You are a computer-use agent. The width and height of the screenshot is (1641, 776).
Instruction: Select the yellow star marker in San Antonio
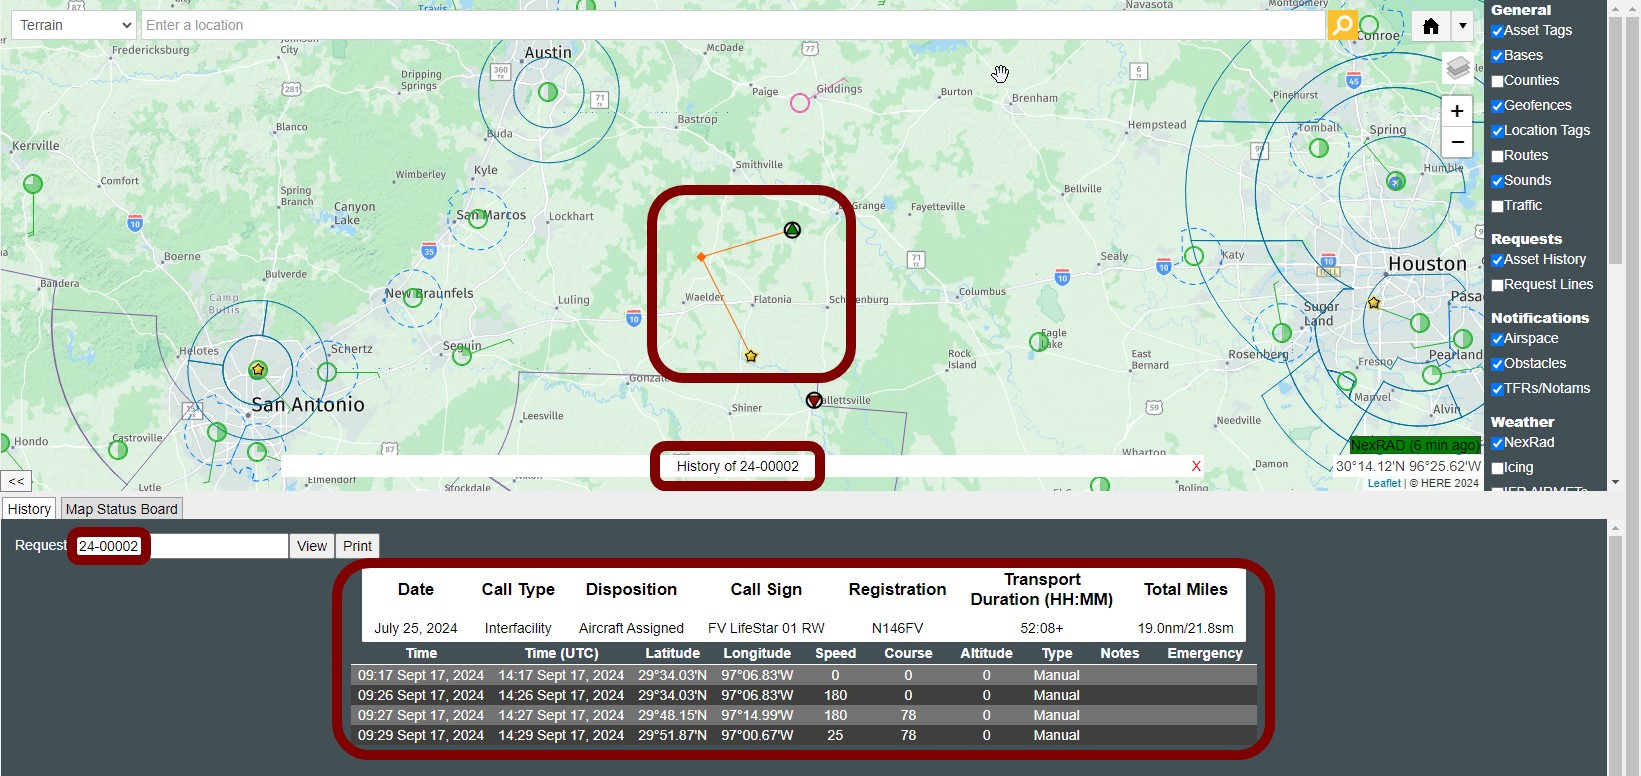(x=258, y=370)
